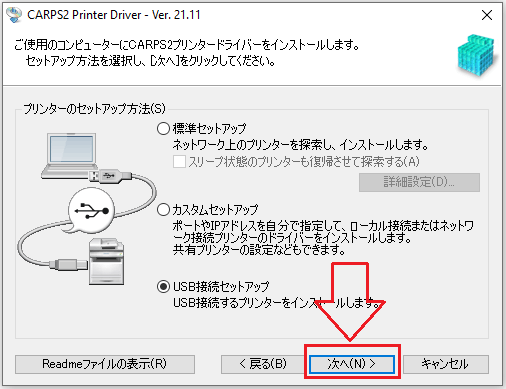The image size is (506, 389).
Task: Go back with the 戻る(B) button
Action: (x=263, y=364)
